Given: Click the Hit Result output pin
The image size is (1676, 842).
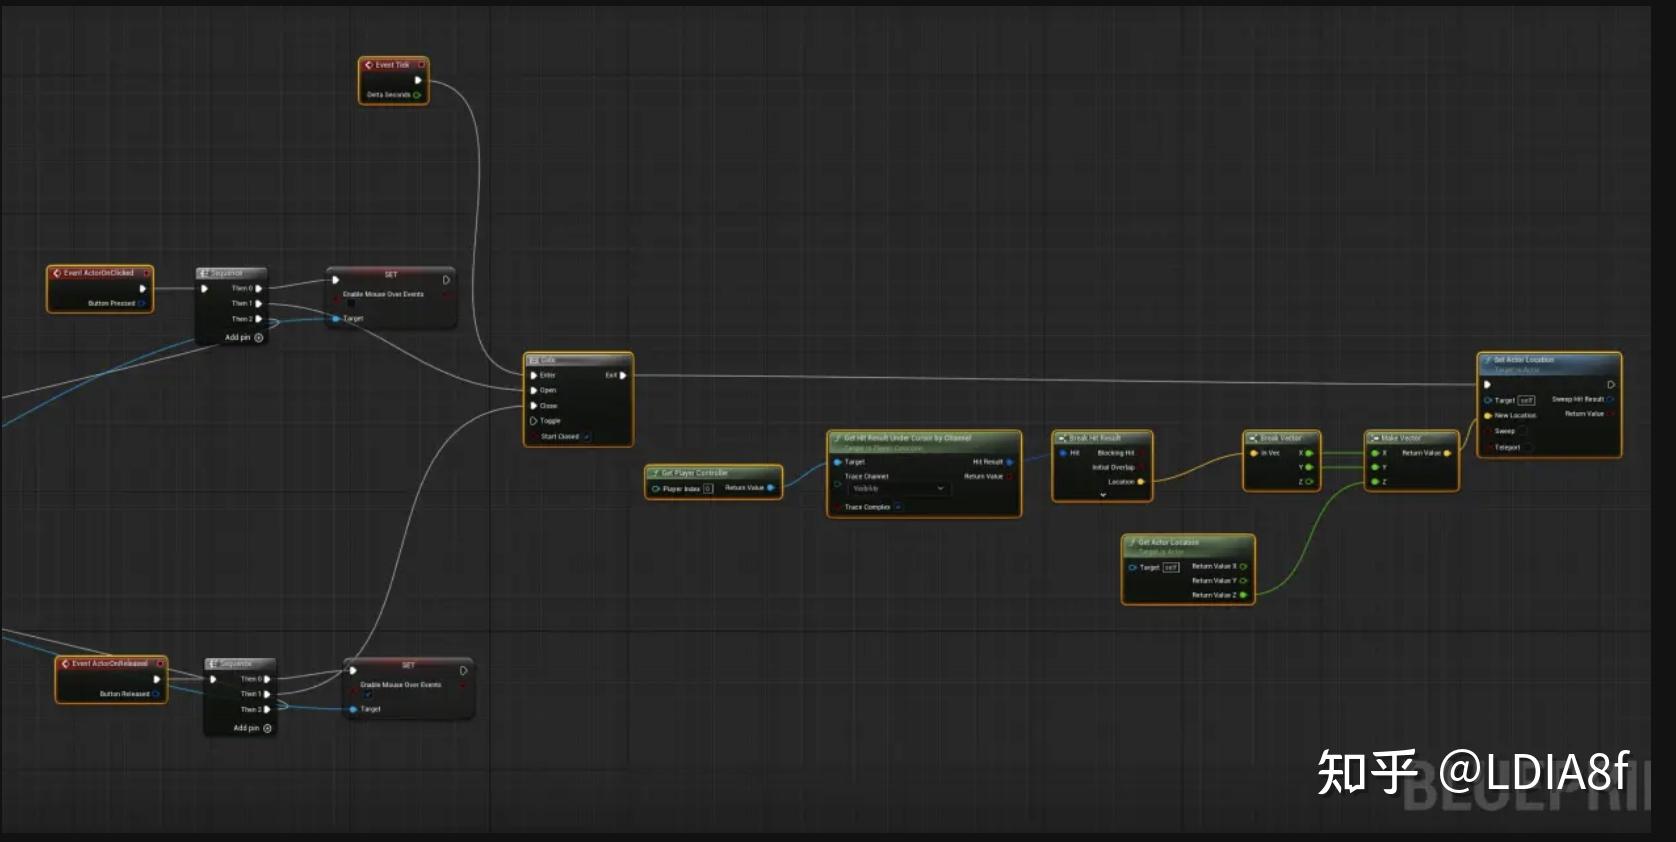Looking at the screenshot, I should [x=1009, y=462].
